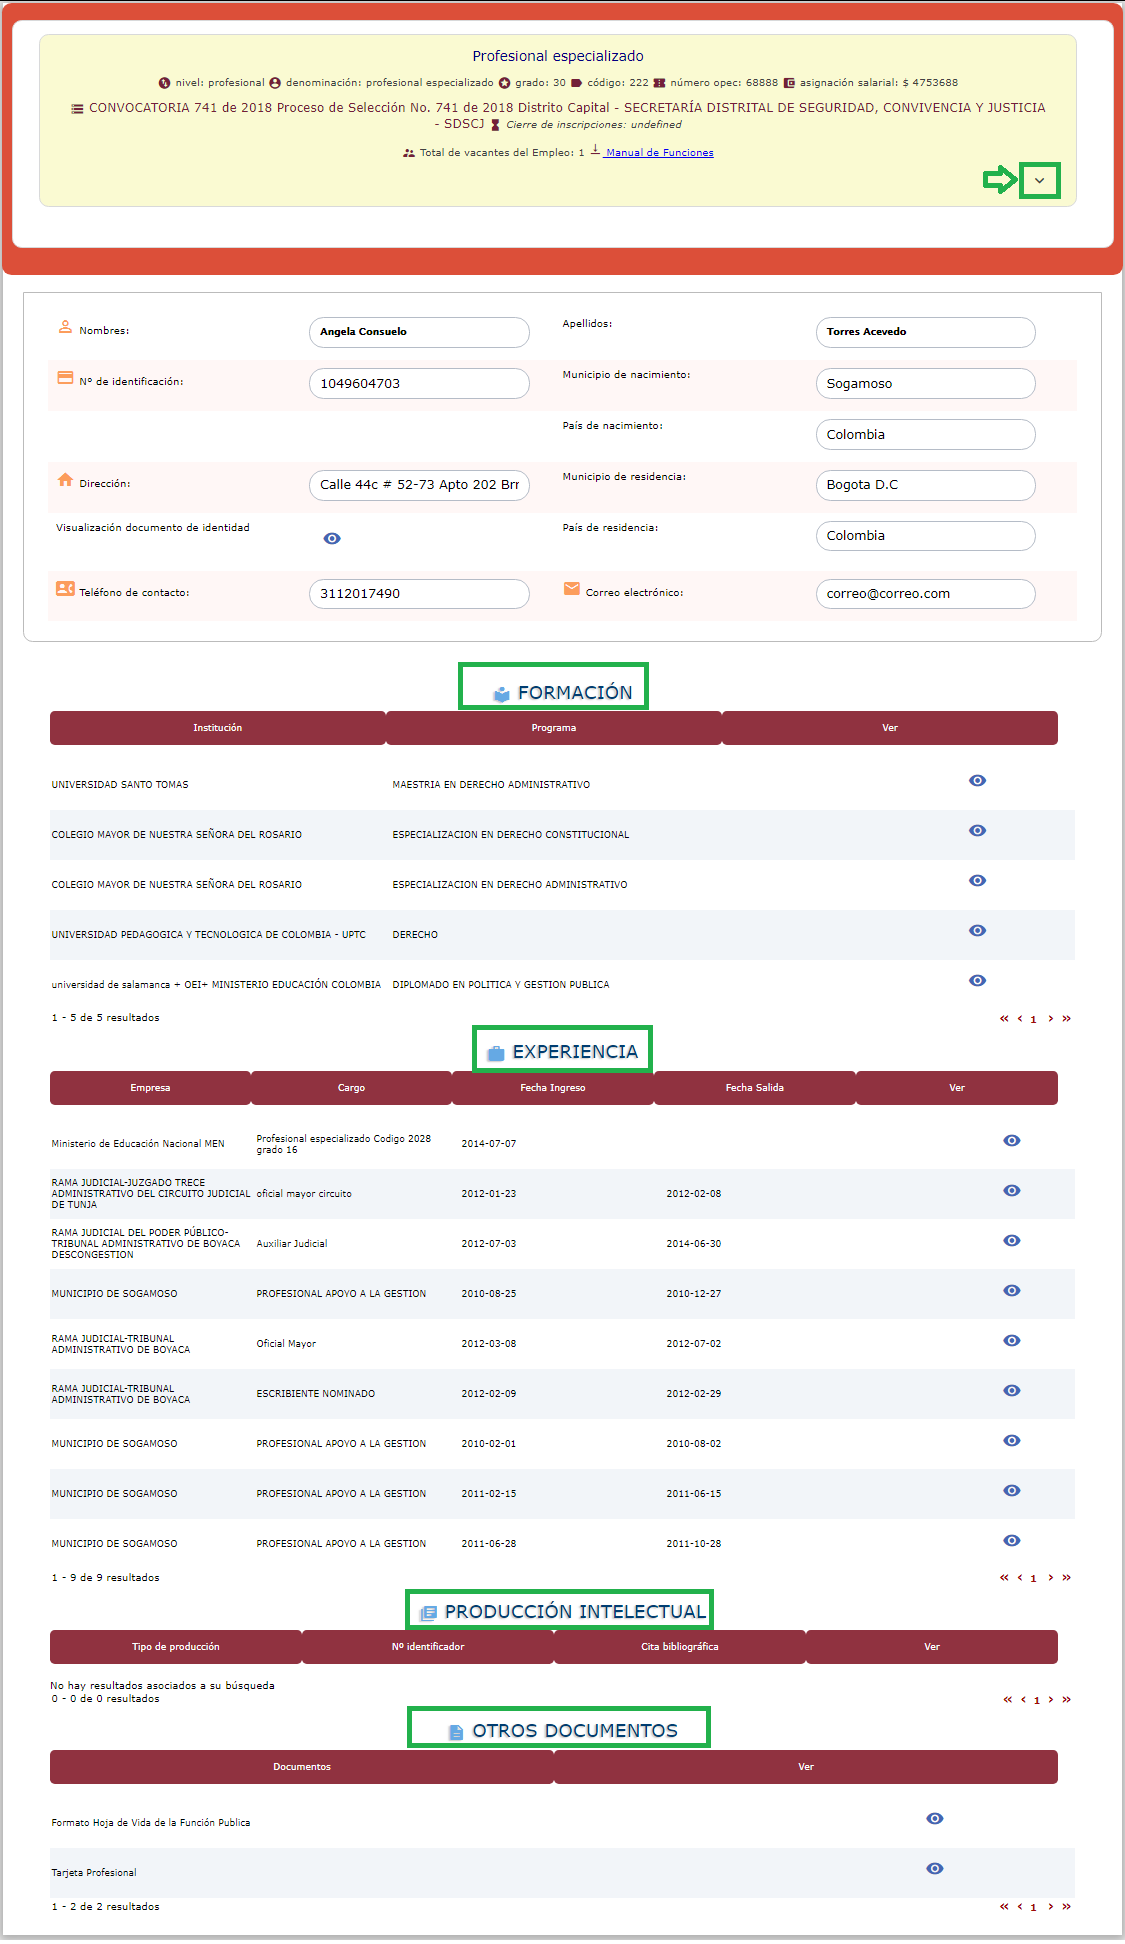Screen dimensions: 1125x1944
Task: View the identity document eye icon
Action: click(332, 539)
